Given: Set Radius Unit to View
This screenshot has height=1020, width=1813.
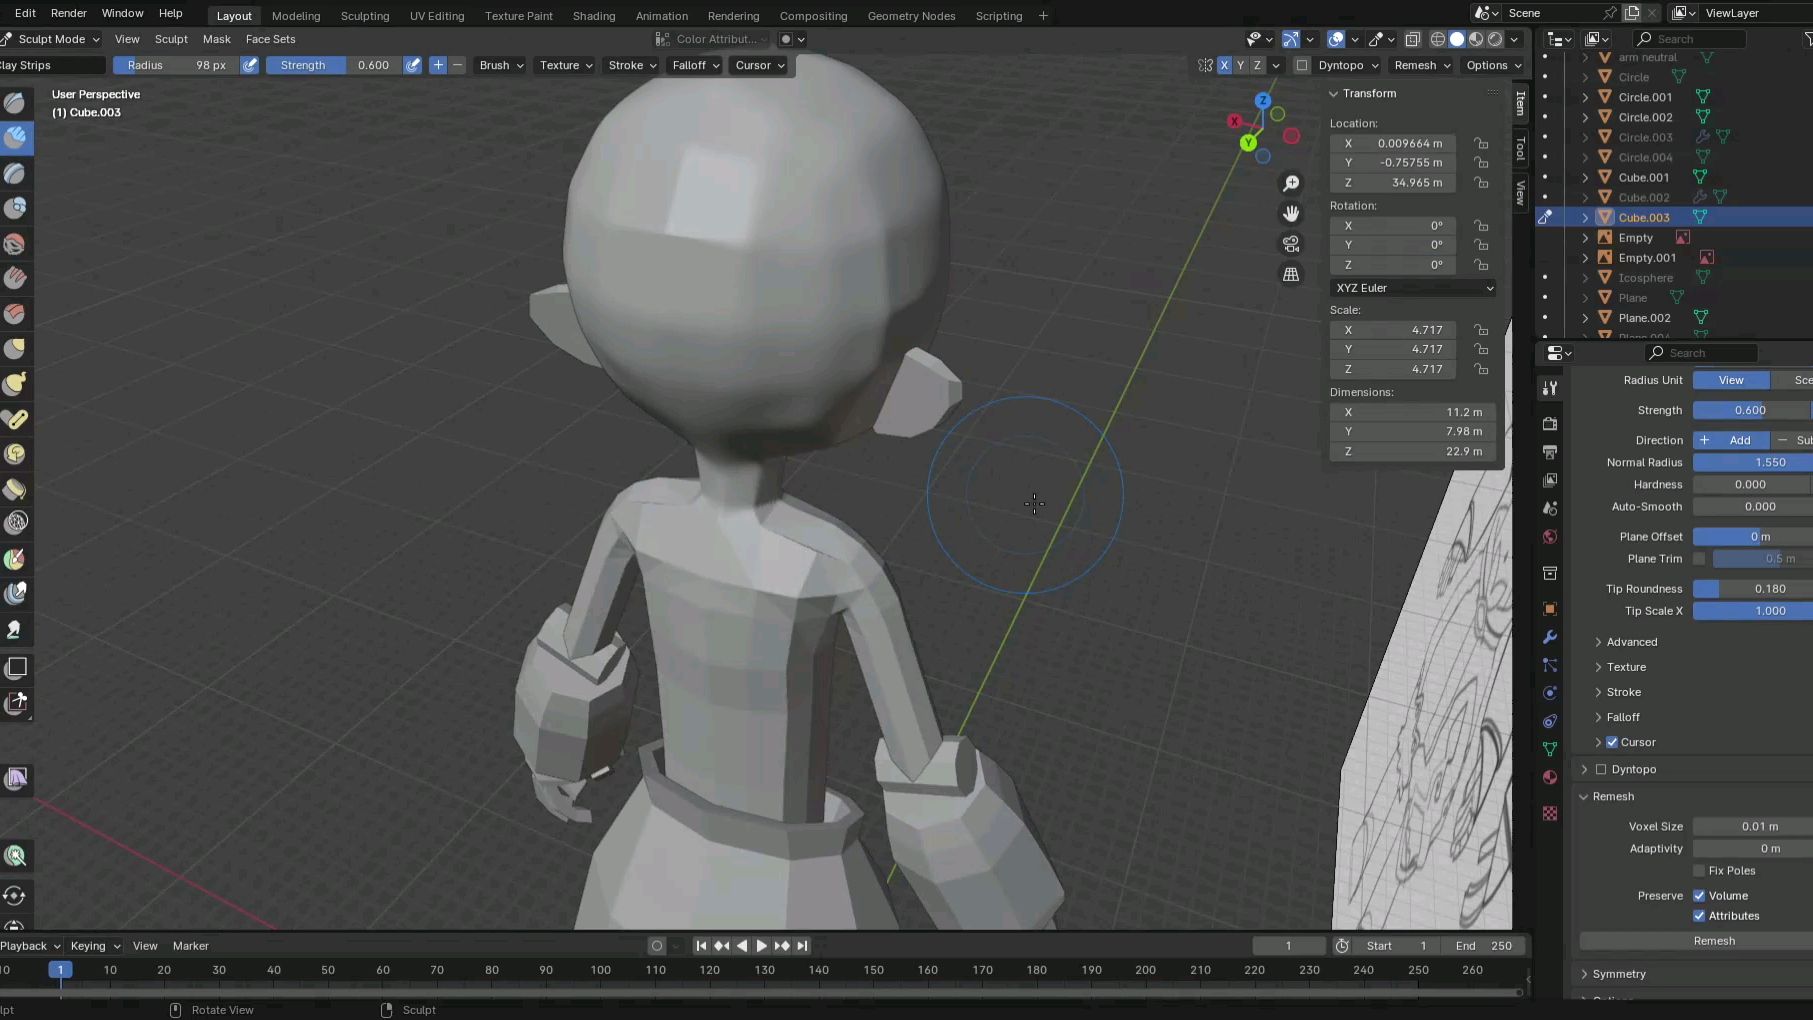Looking at the screenshot, I should pos(1730,380).
